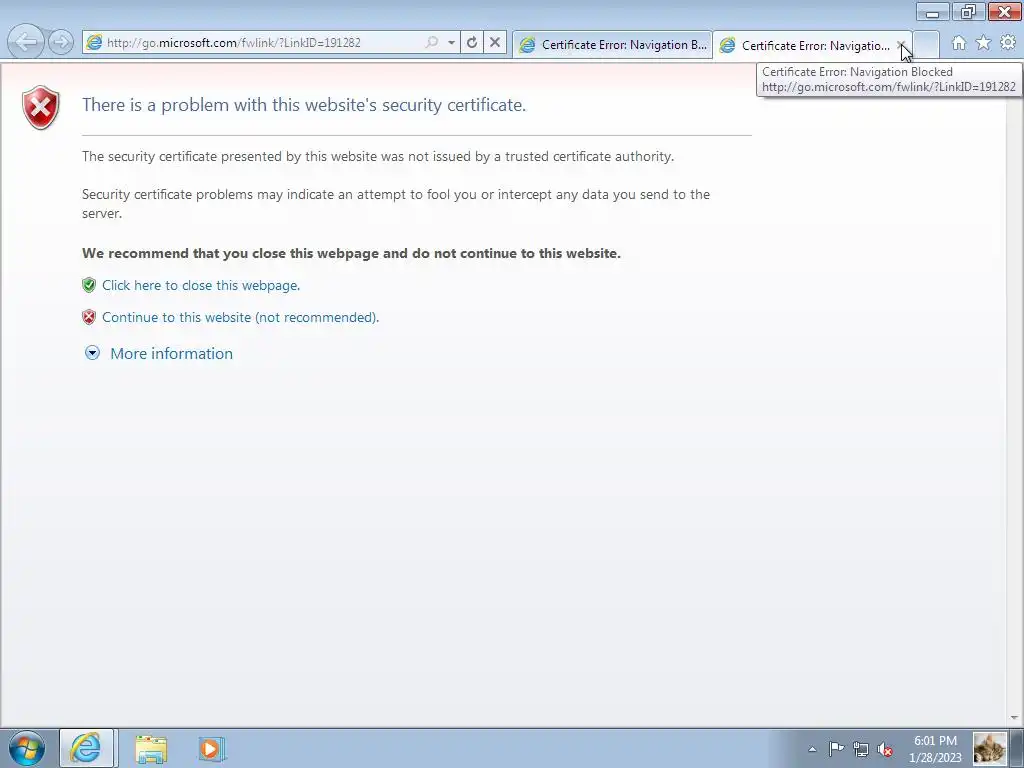Refresh the page with the reload icon
This screenshot has height=768, width=1024.
point(472,42)
